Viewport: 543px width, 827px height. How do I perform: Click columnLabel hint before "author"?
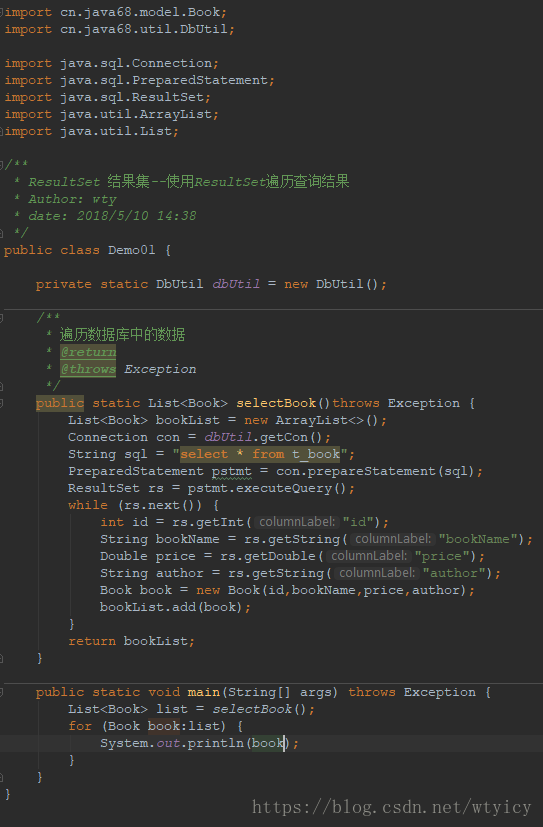[376, 573]
